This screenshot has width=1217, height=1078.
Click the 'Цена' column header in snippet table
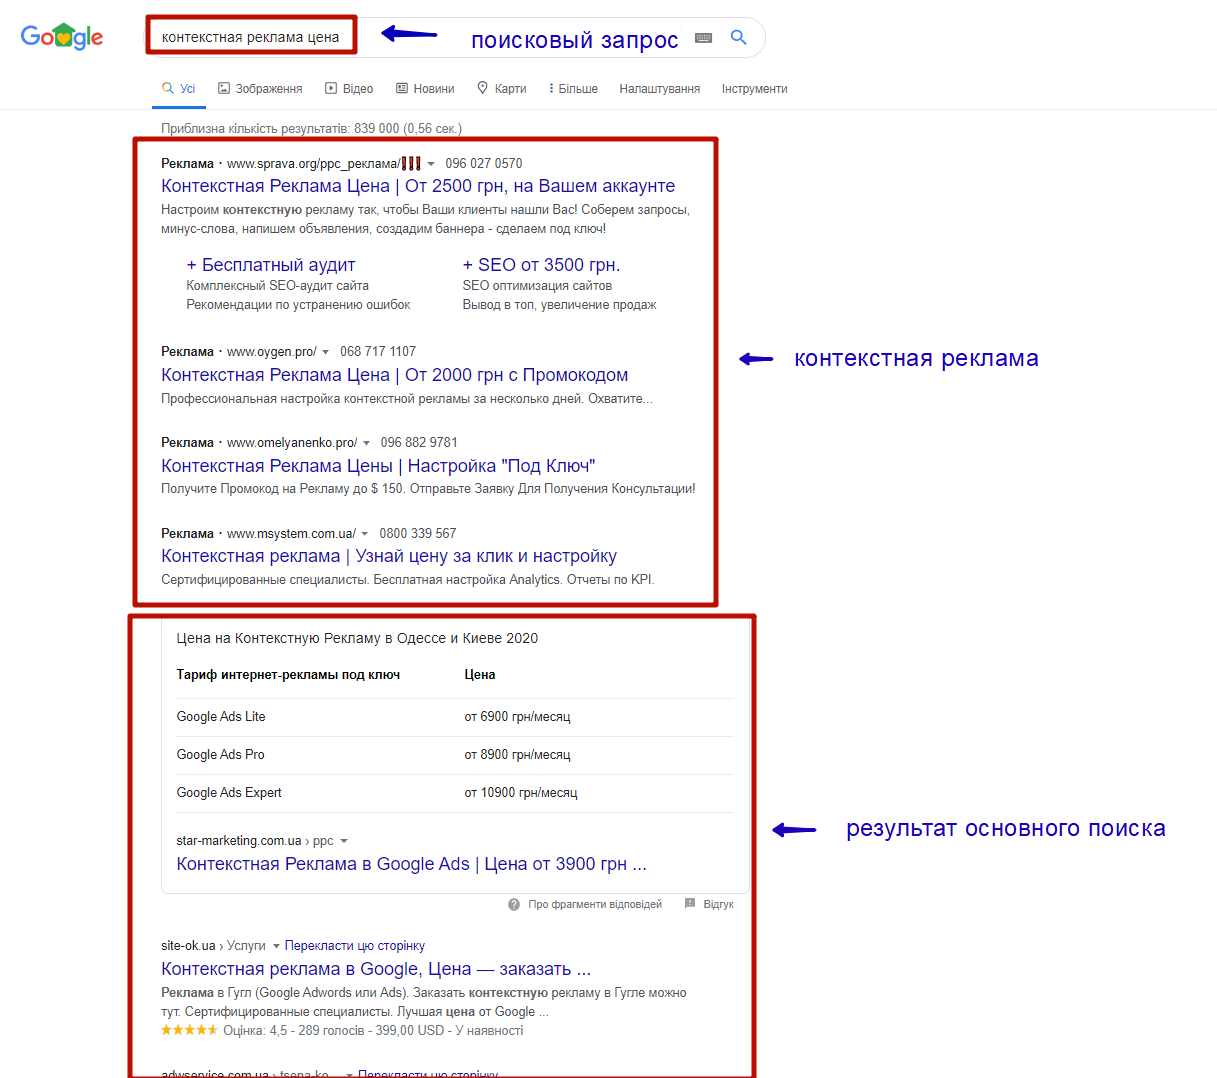click(480, 675)
